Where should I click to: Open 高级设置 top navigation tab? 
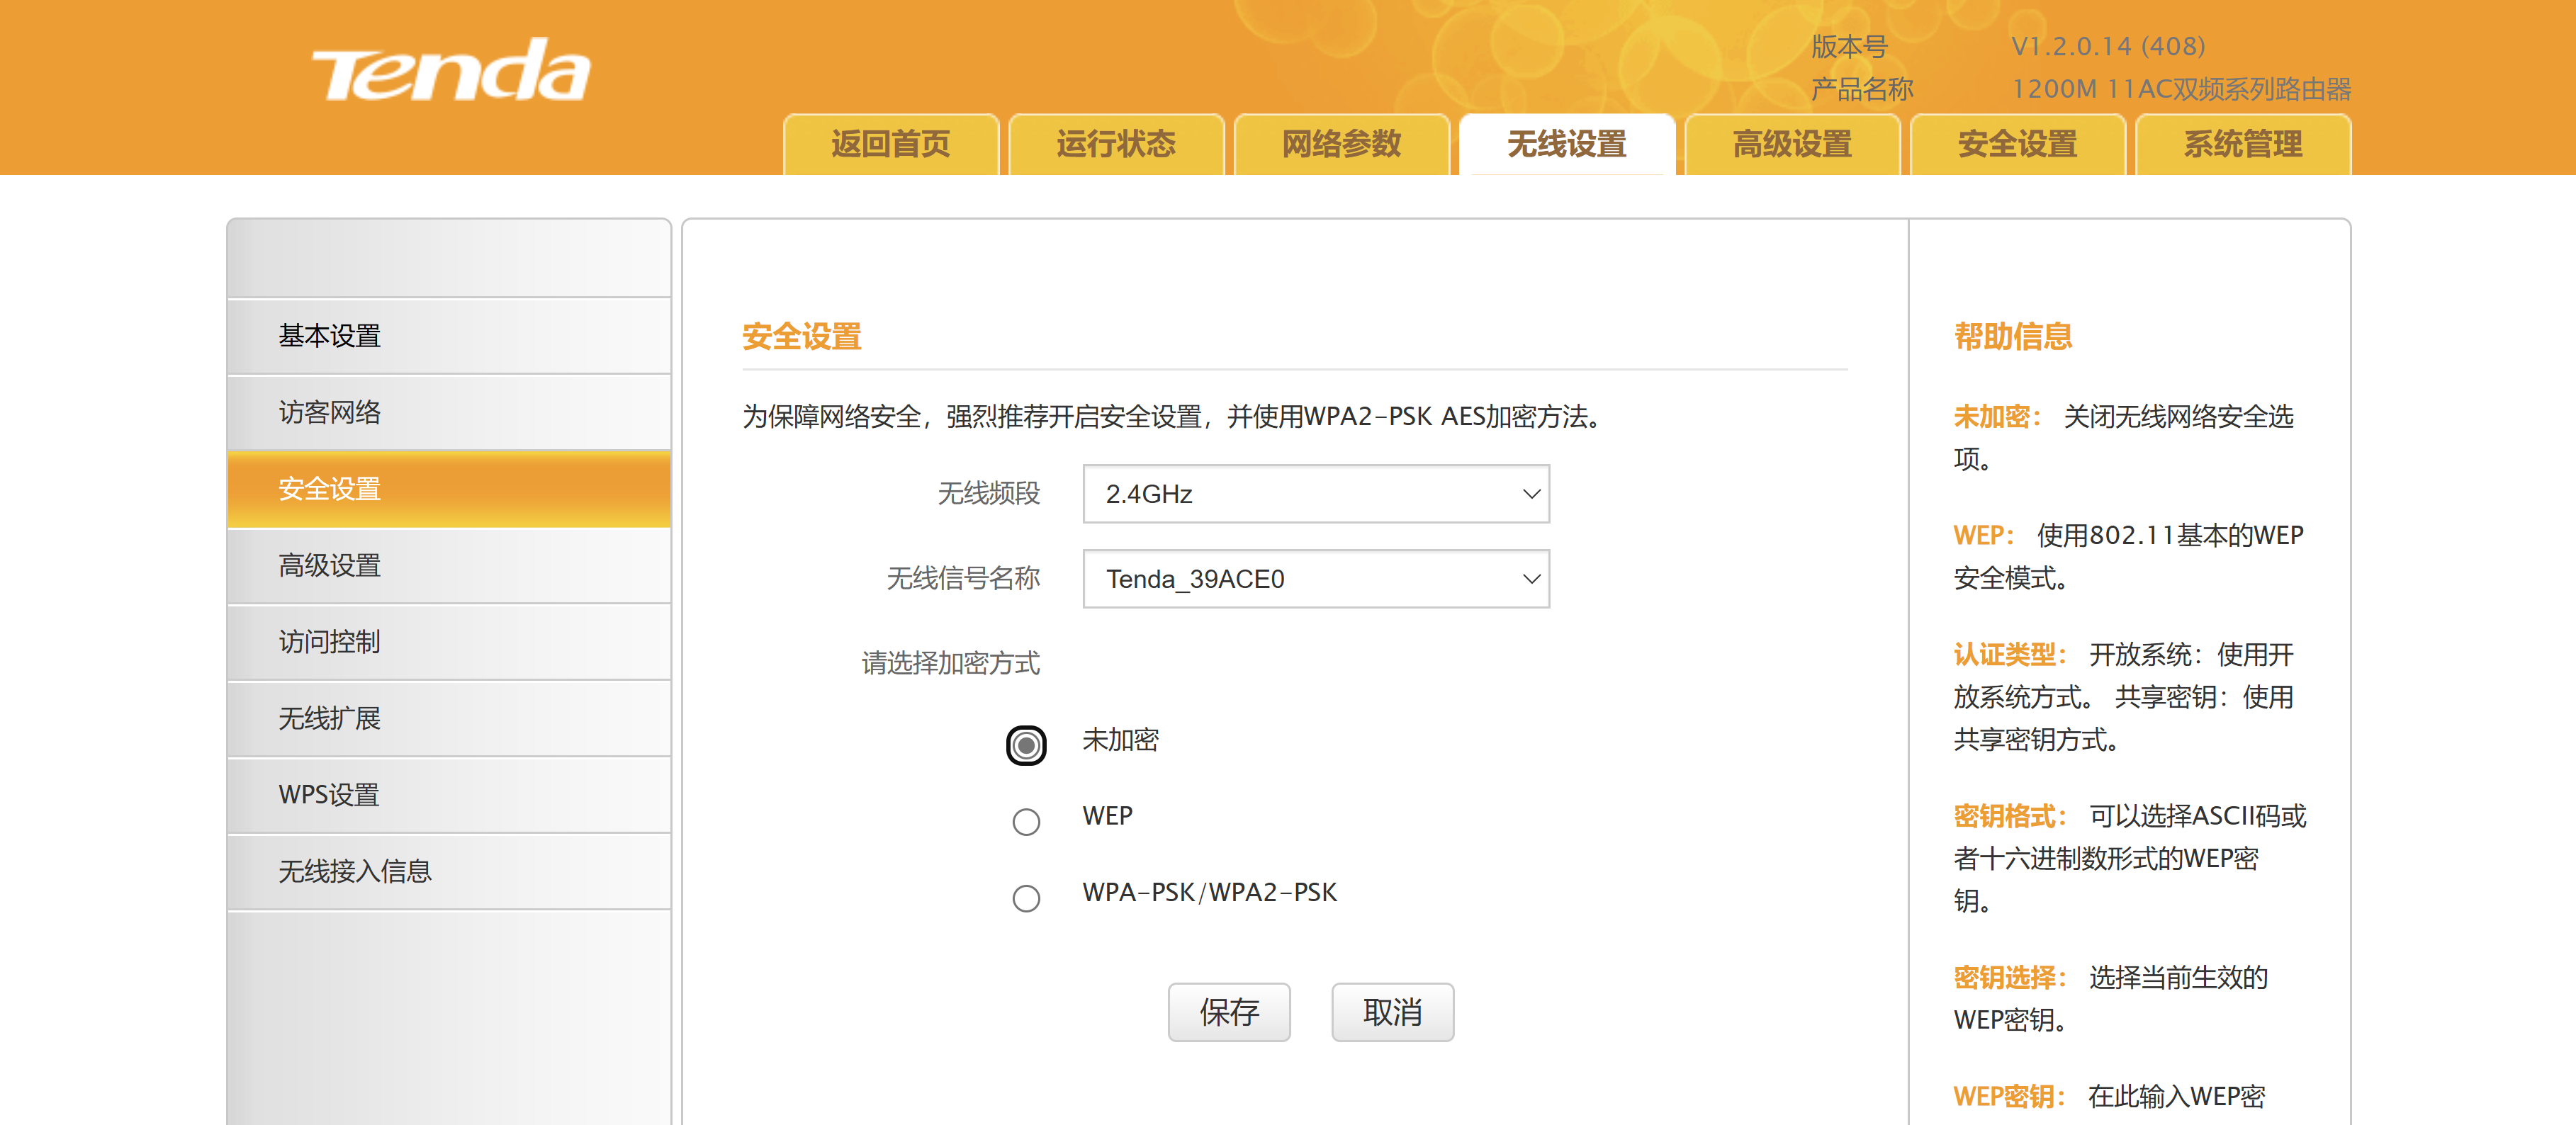pyautogui.click(x=1791, y=145)
